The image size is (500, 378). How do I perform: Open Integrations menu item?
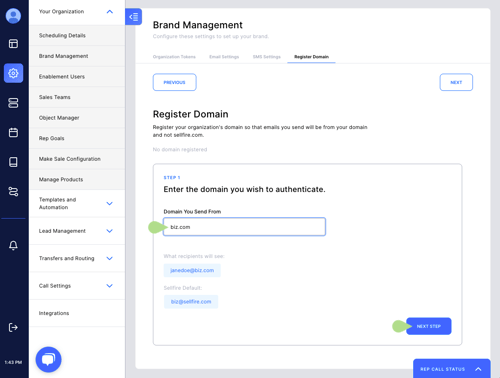click(x=77, y=313)
